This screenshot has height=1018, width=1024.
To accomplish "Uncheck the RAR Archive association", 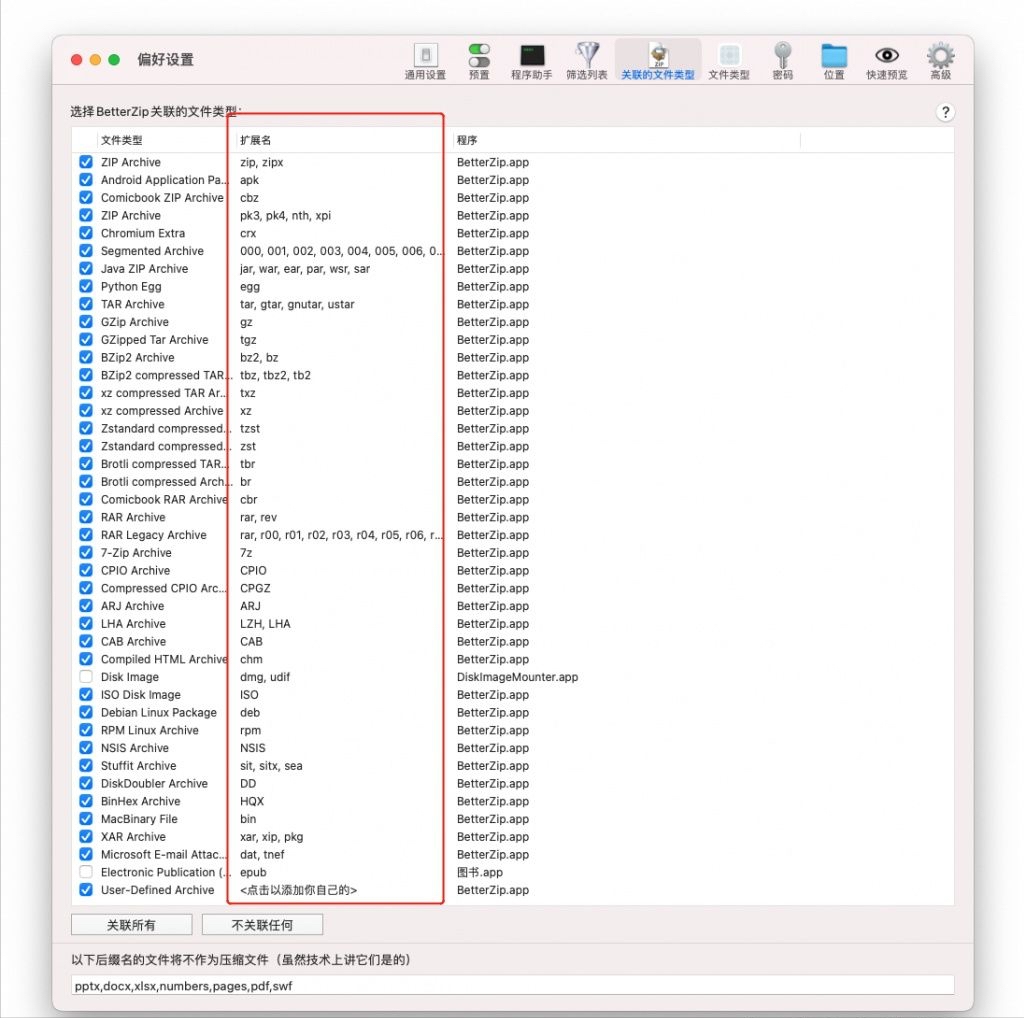I will 86,517.
